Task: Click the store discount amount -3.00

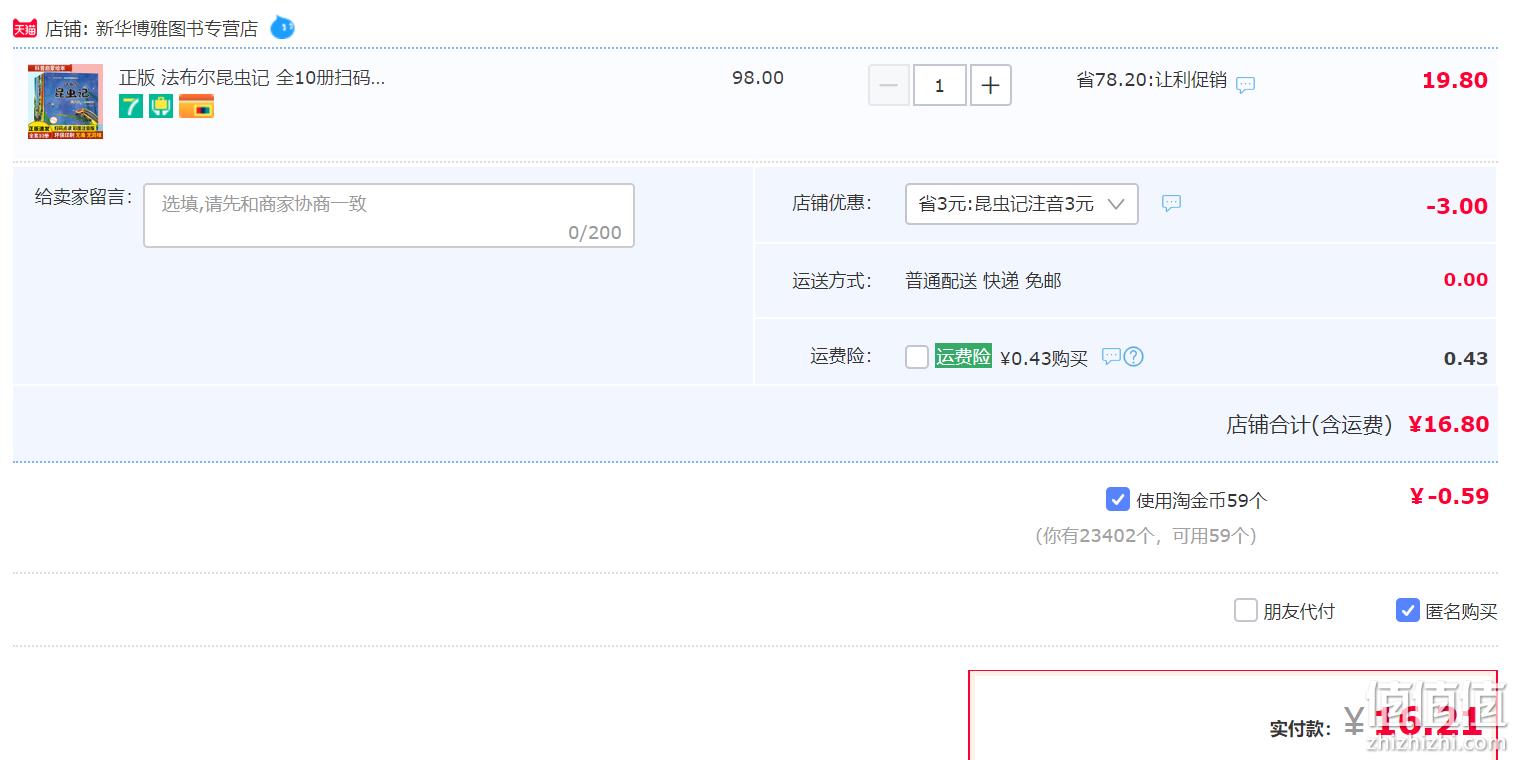Action: [x=1457, y=206]
